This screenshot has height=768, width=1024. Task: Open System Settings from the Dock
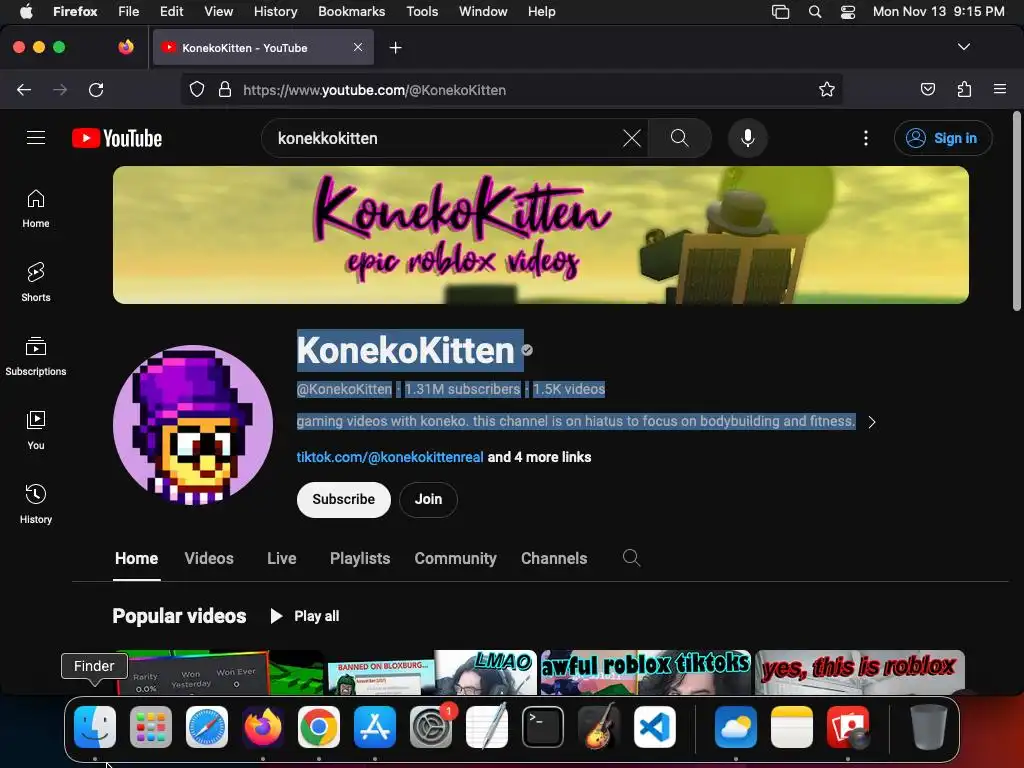coord(430,726)
